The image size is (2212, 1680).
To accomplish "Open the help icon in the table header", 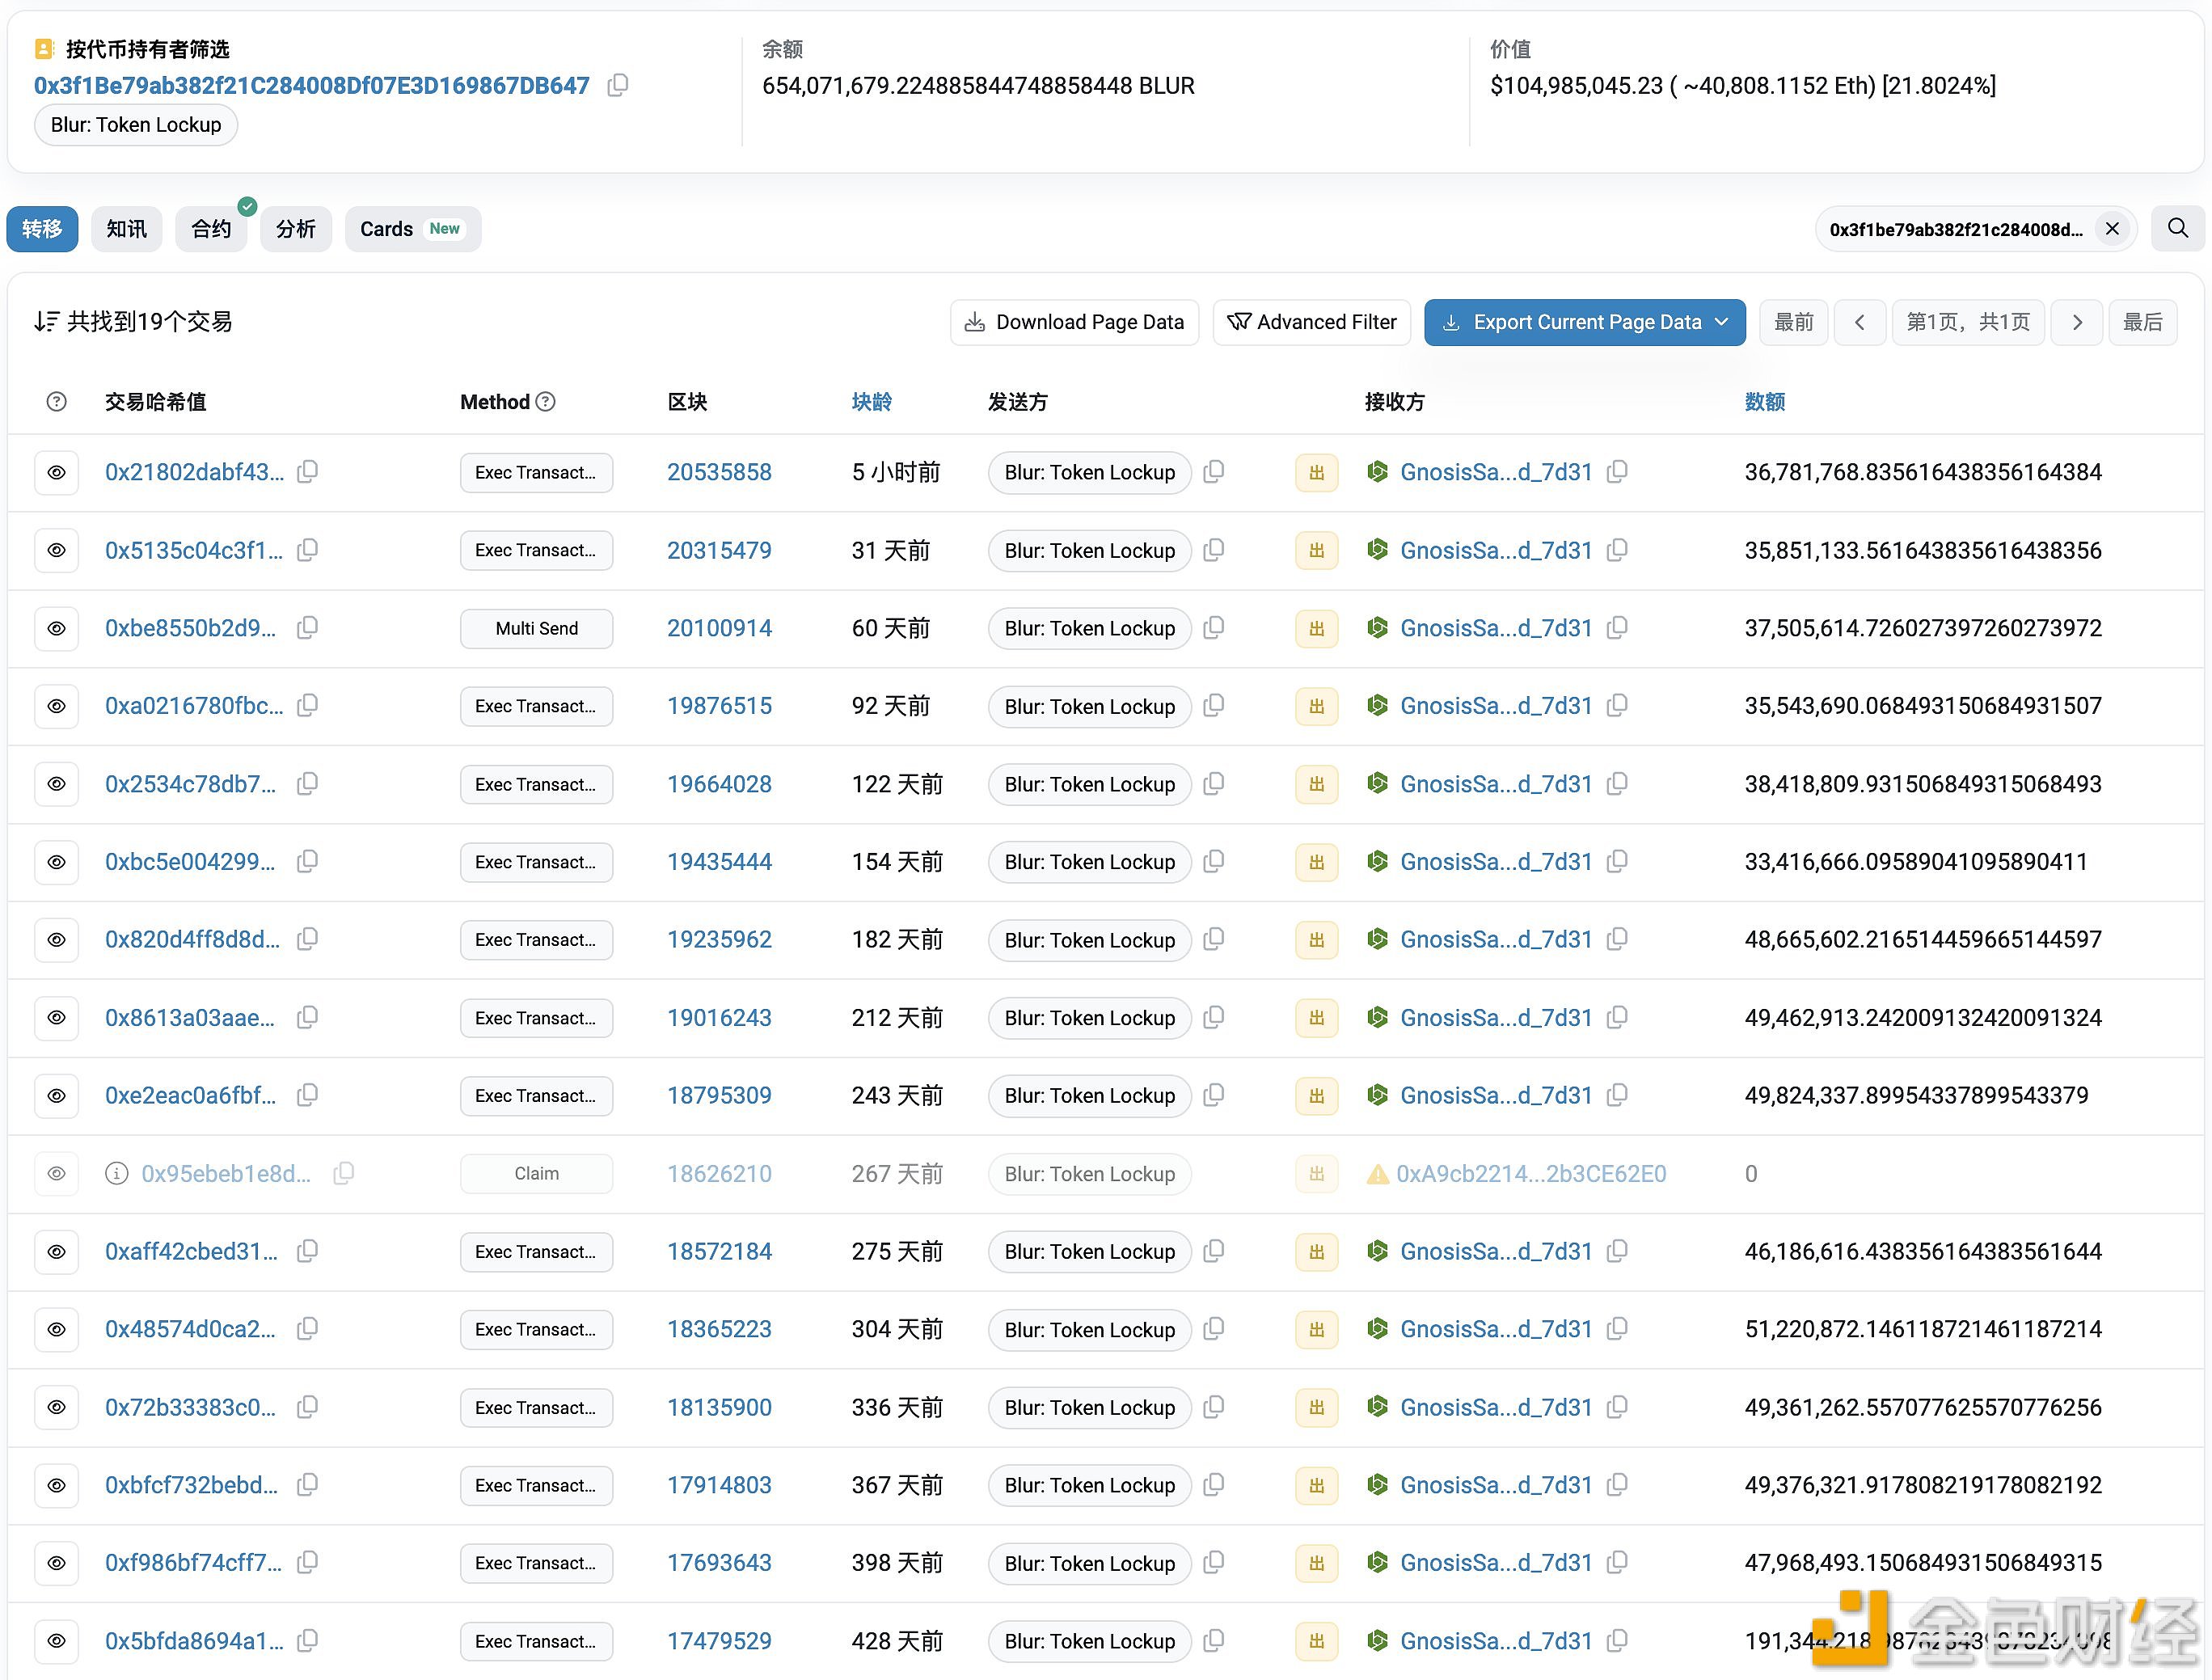I will pos(57,402).
